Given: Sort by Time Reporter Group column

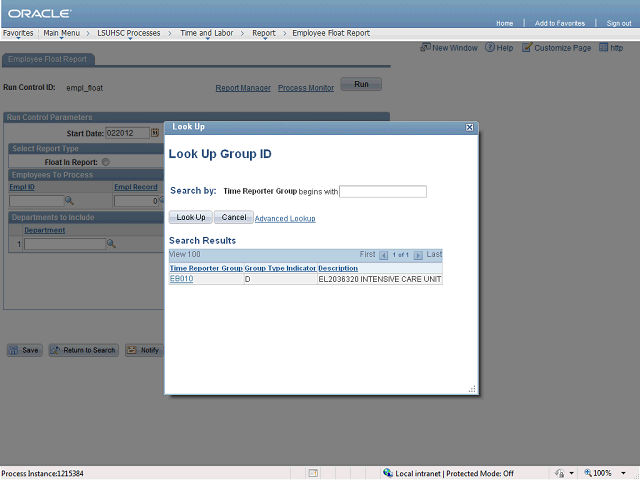Looking at the screenshot, I should 206,268.
